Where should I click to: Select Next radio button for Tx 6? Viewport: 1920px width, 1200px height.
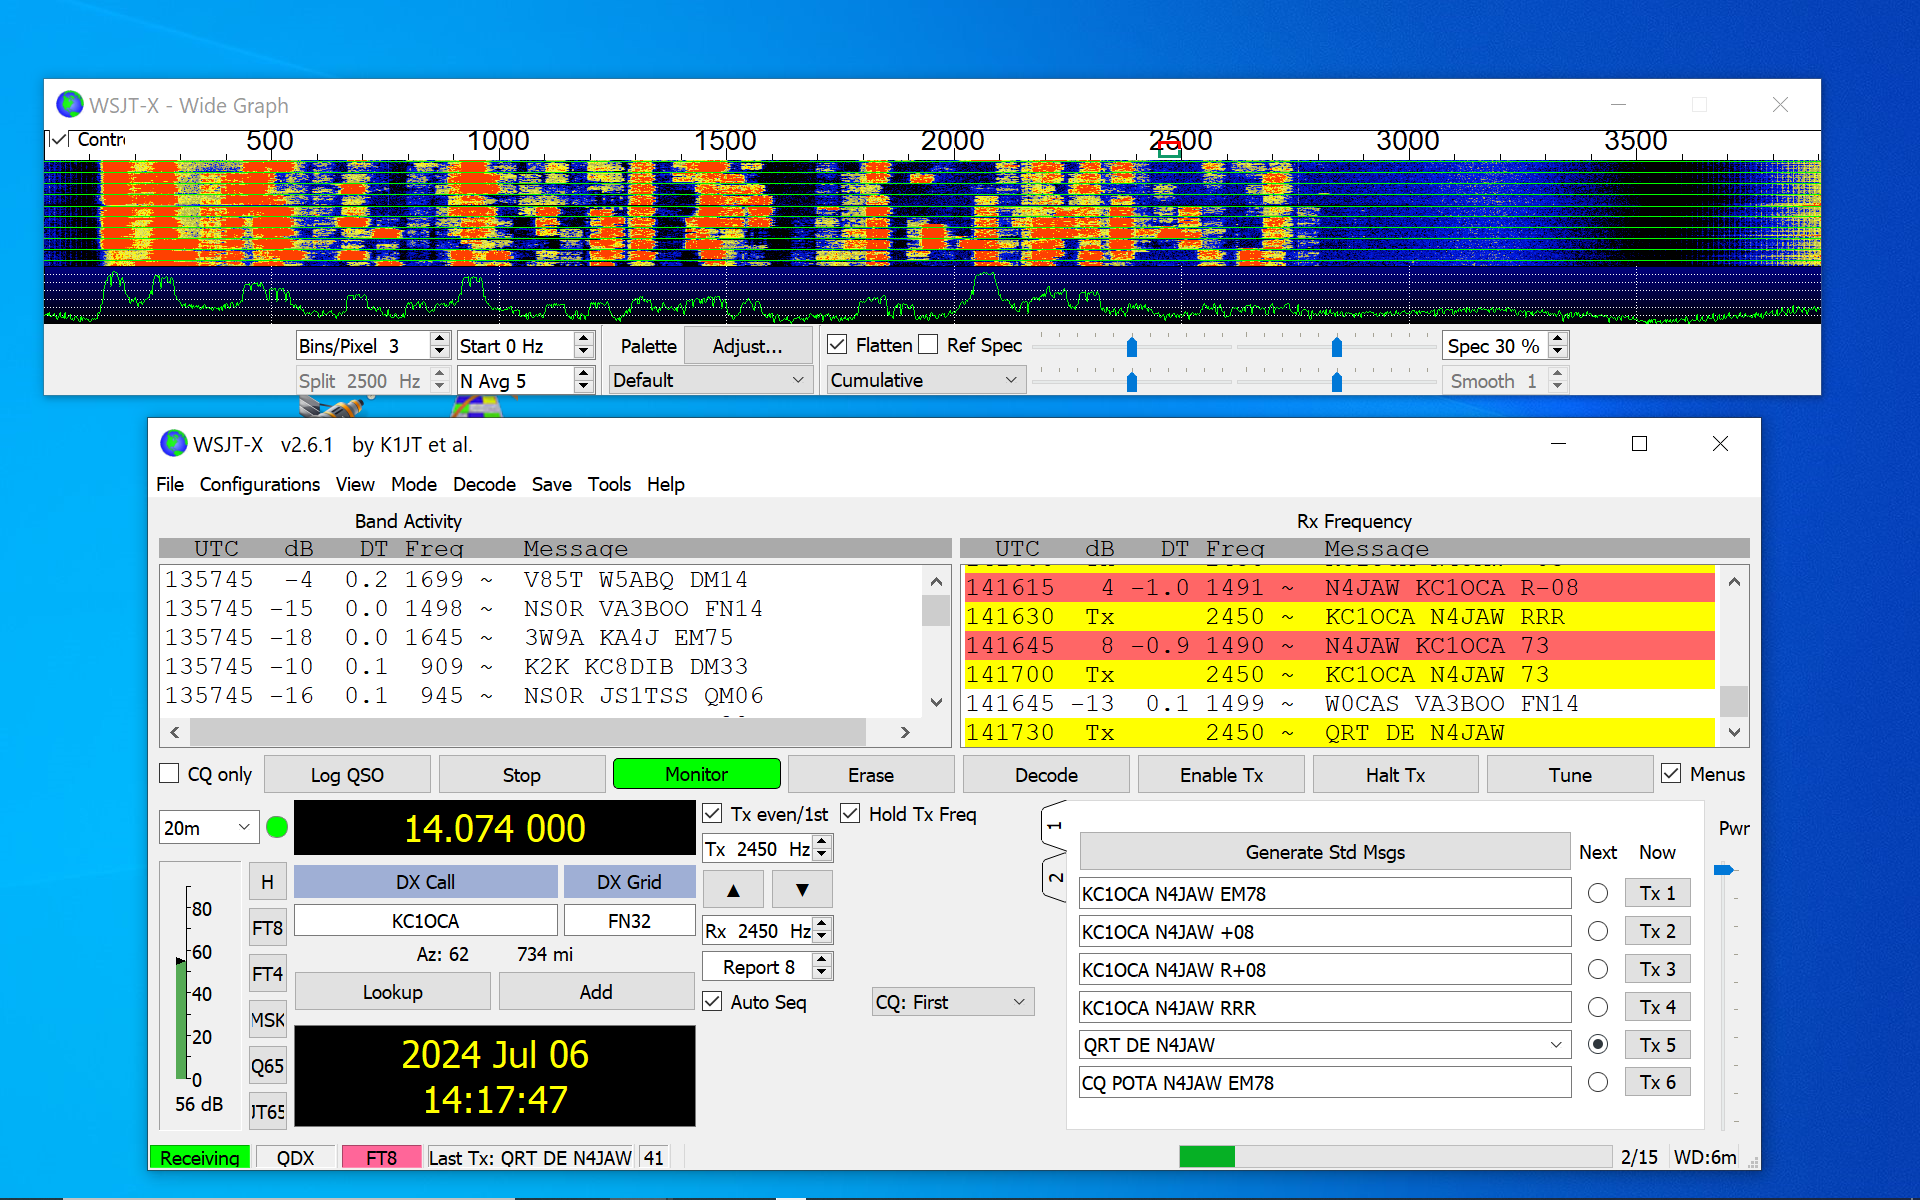(x=1598, y=1082)
